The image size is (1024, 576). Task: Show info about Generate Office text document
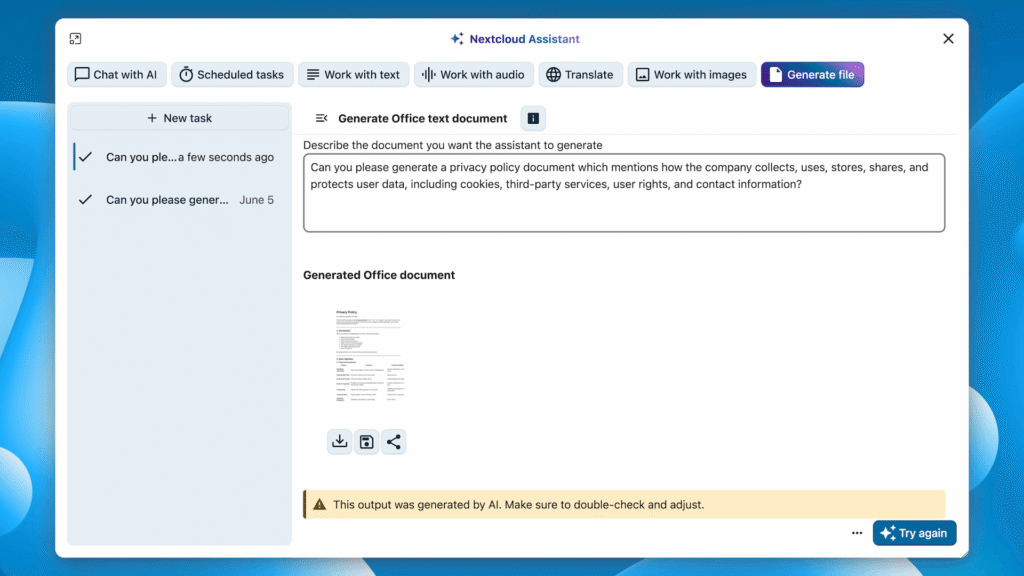(533, 118)
